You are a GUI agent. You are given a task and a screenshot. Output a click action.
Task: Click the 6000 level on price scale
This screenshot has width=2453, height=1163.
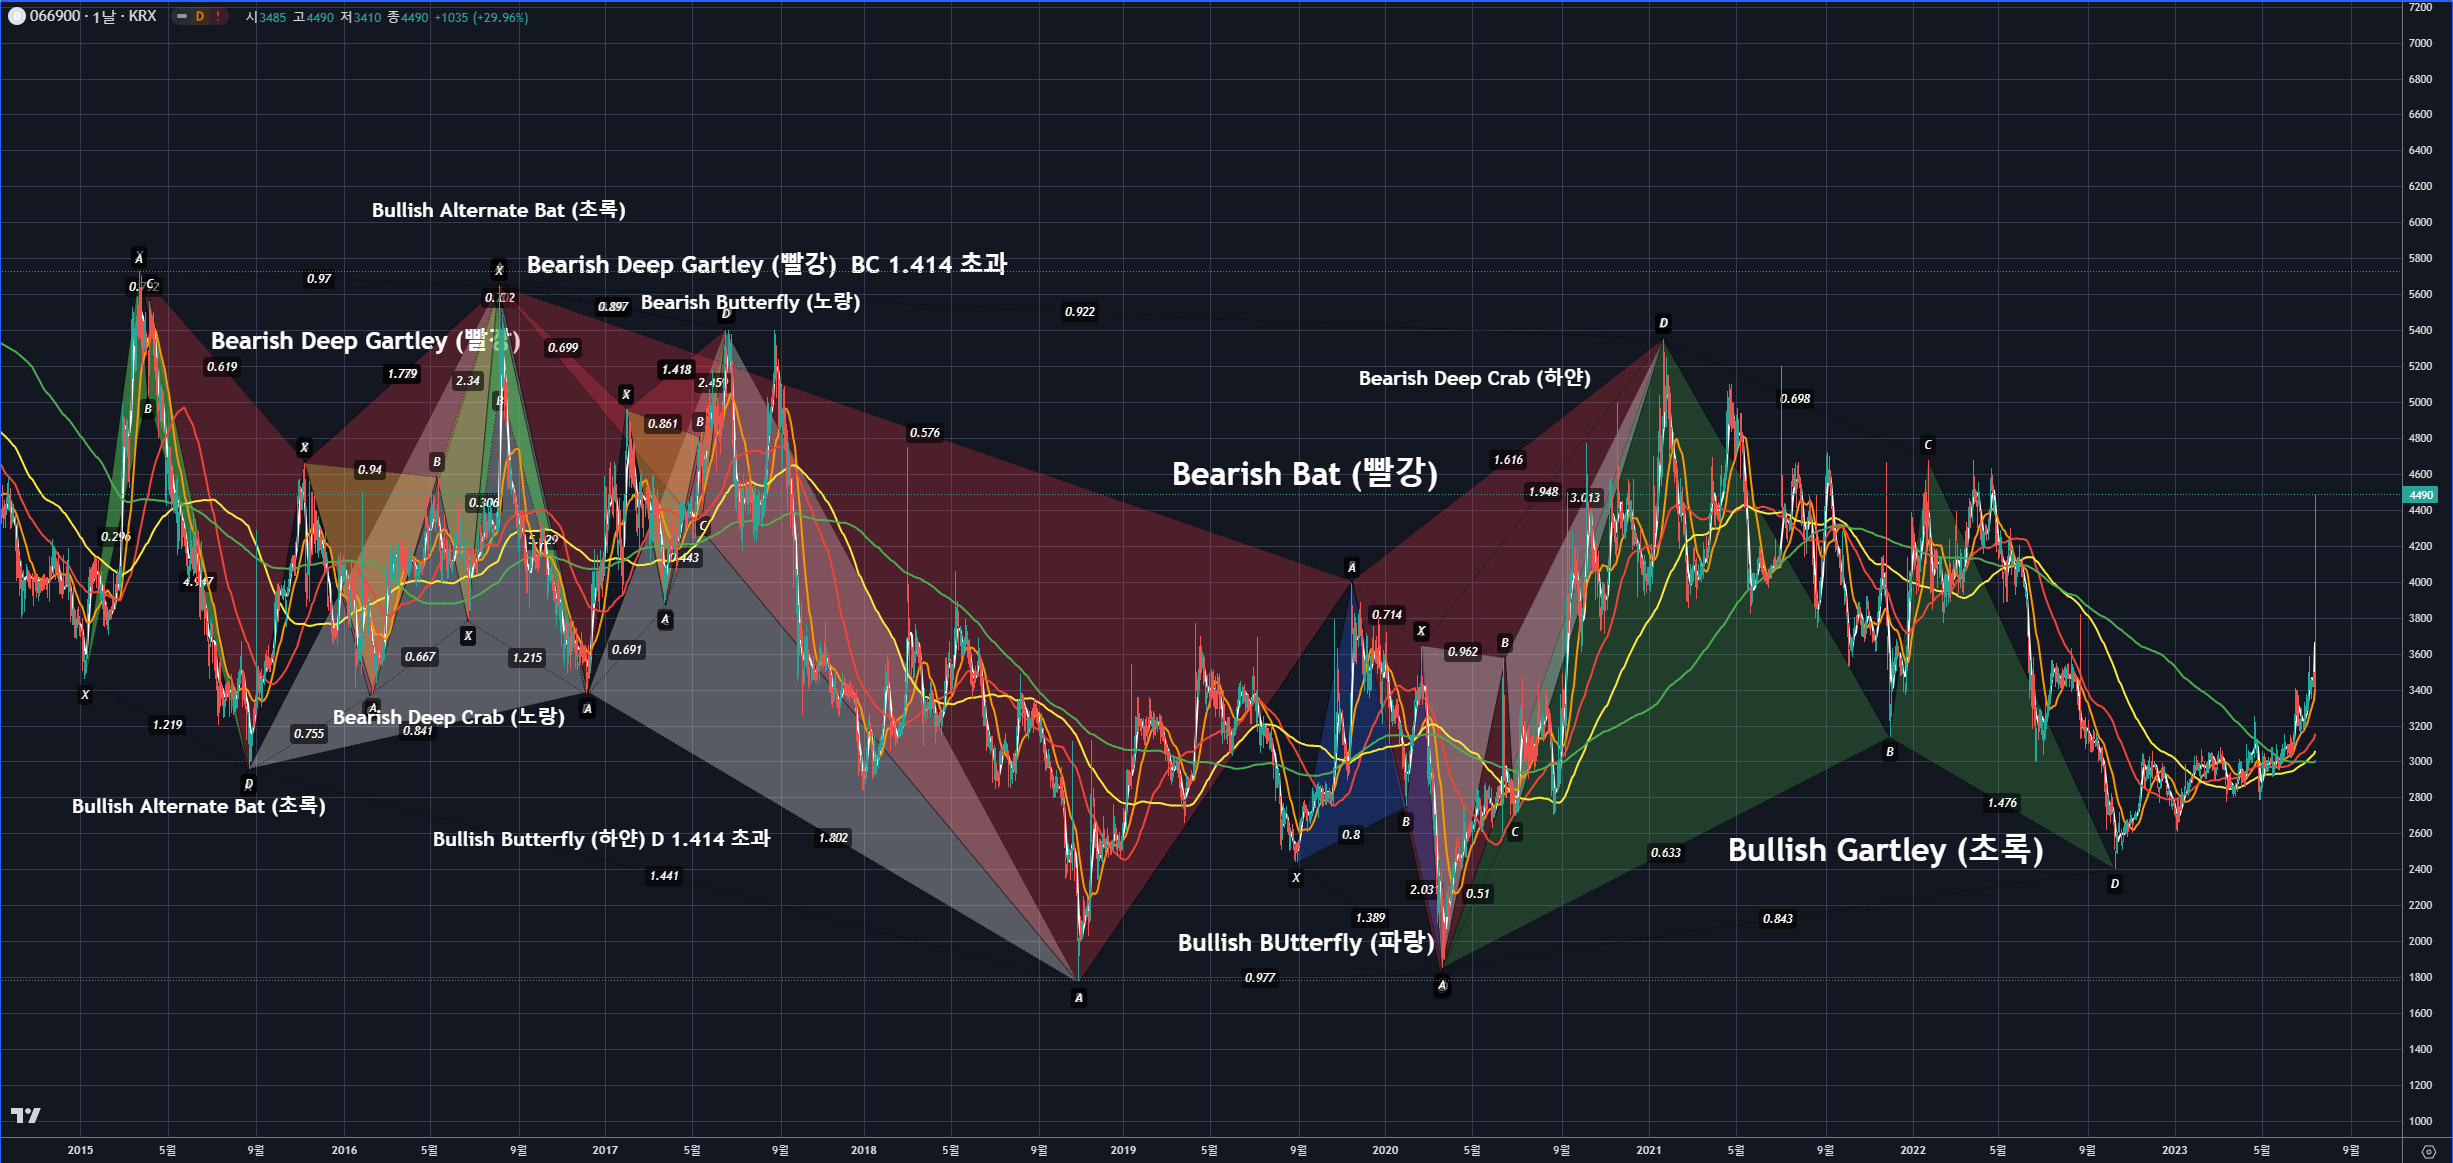click(2420, 222)
